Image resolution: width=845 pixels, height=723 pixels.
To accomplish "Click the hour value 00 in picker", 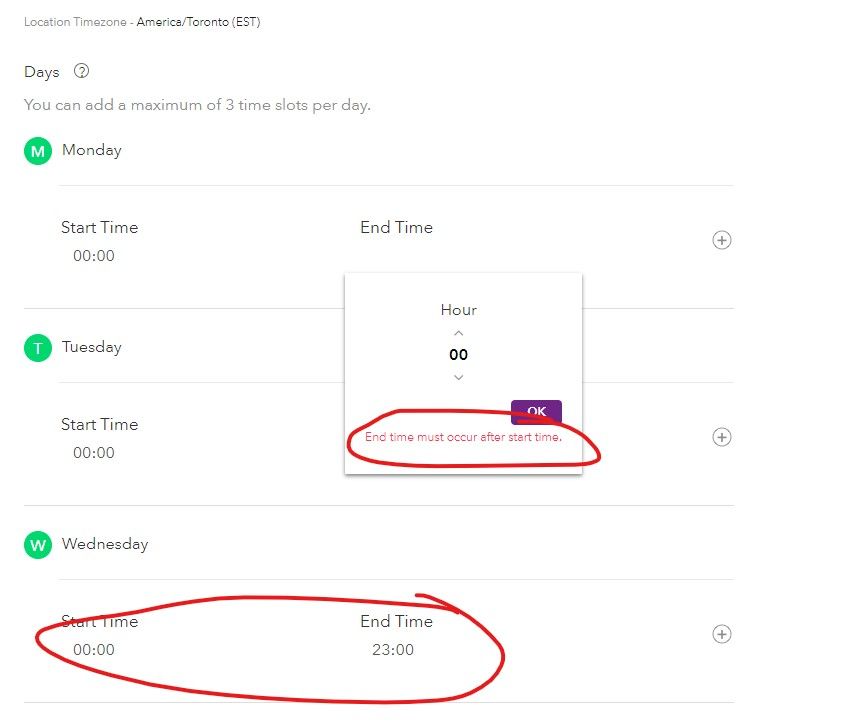I will tap(459, 355).
